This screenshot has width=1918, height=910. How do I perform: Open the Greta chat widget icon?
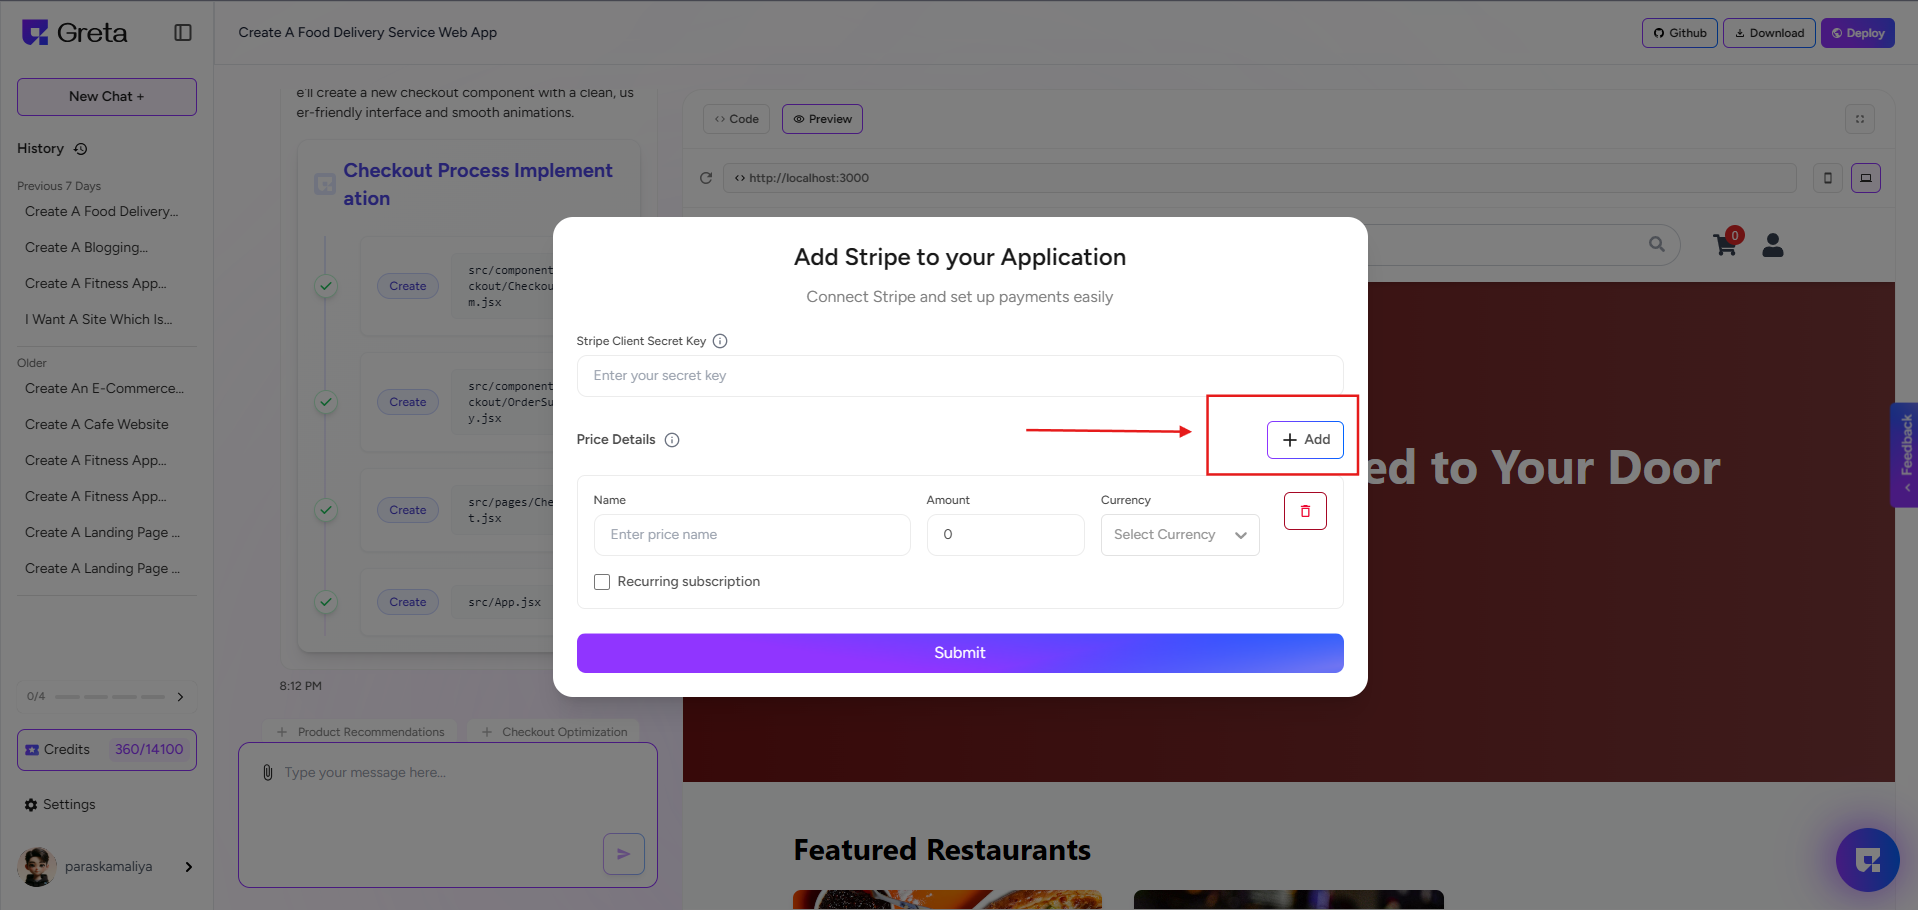point(1867,860)
